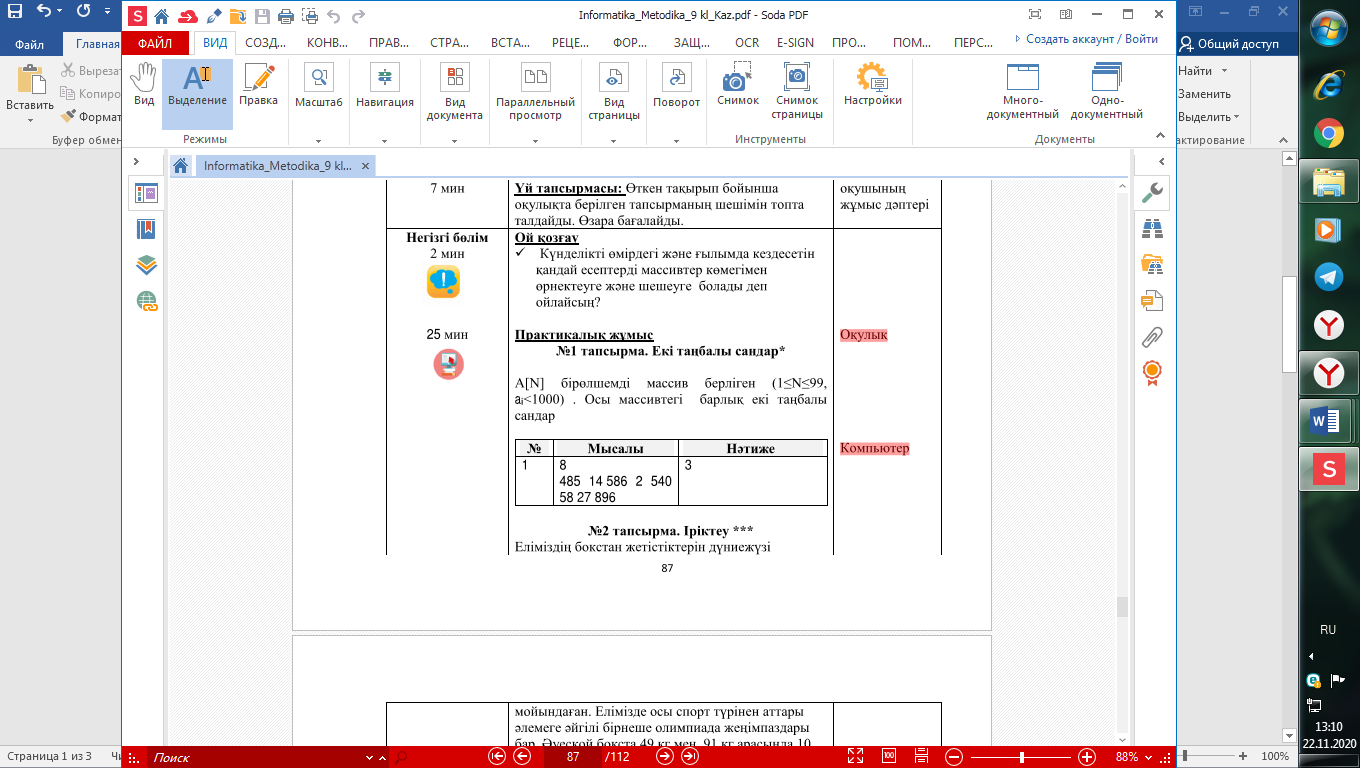Expand the Масштаб dropdown
This screenshot has width=1360, height=768.
pos(318,141)
